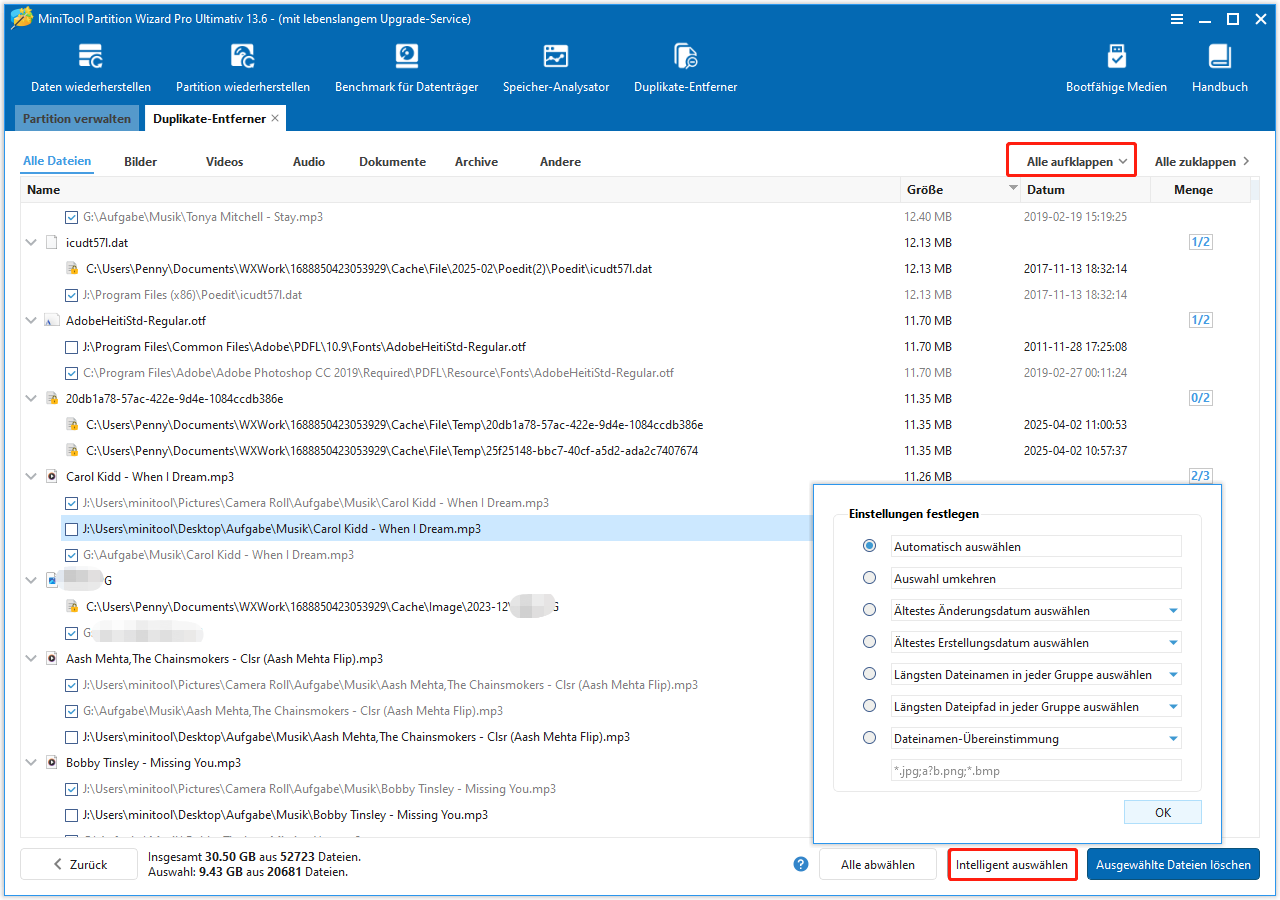Click the Bootfähige Medien icon
The image size is (1280, 900).
1116,56
